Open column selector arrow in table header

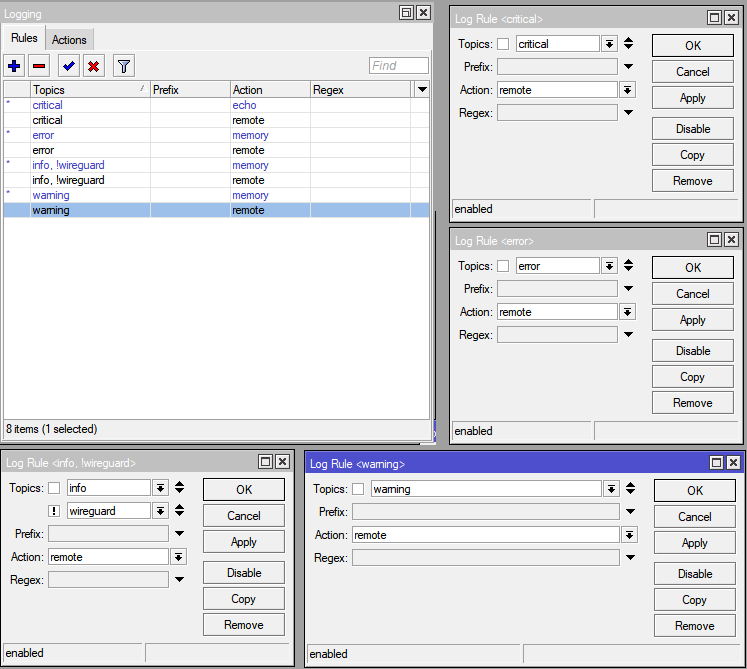pyautogui.click(x=422, y=89)
